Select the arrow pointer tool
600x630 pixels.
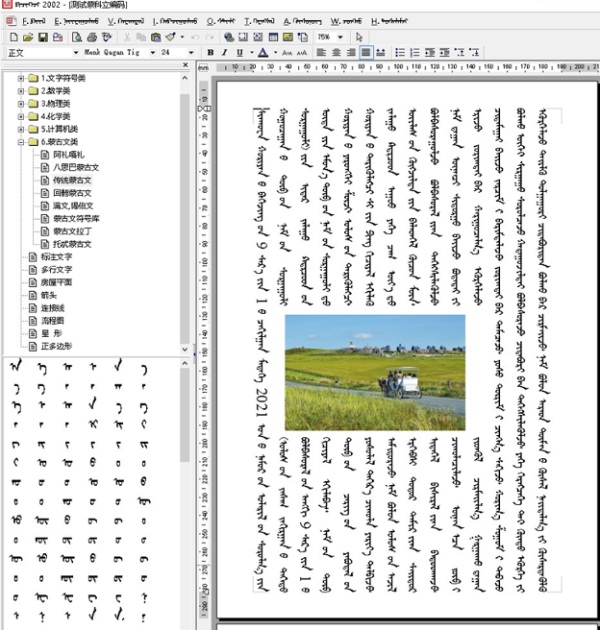[x=359, y=37]
